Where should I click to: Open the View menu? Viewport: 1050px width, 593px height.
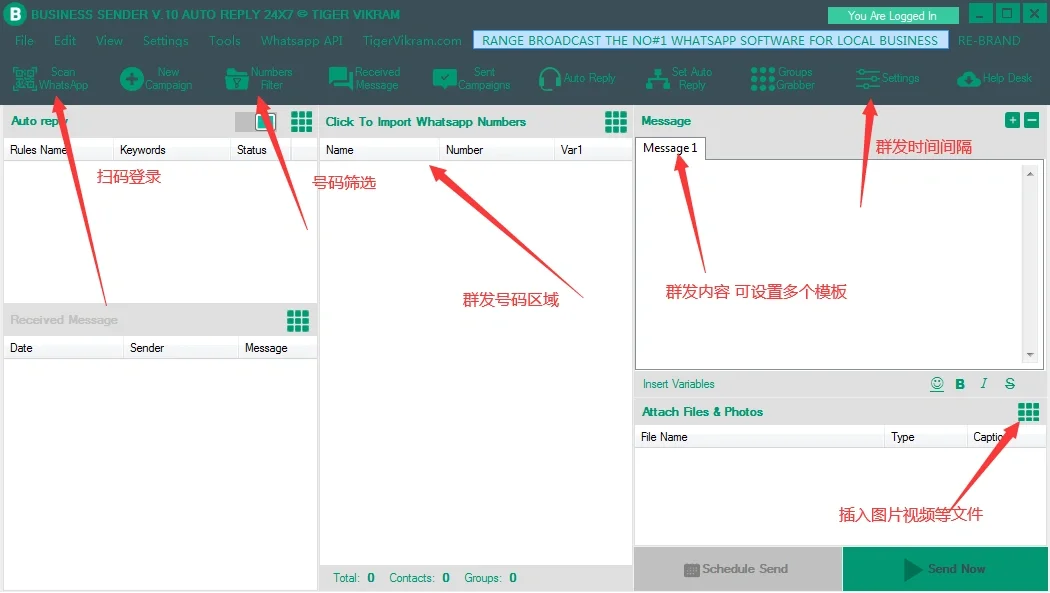tap(109, 41)
